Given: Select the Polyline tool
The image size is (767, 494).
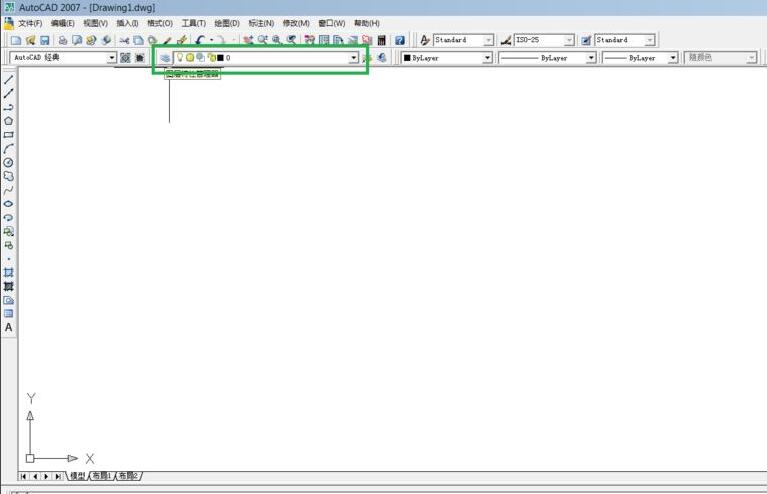Looking at the screenshot, I should point(8,107).
